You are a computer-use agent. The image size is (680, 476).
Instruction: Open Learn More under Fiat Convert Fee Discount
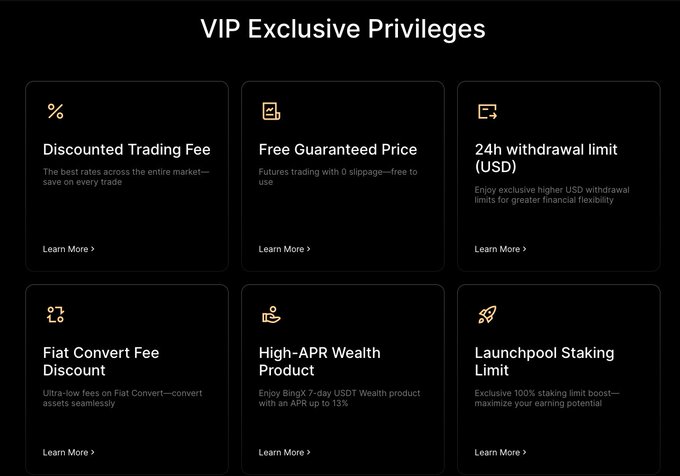(x=68, y=452)
